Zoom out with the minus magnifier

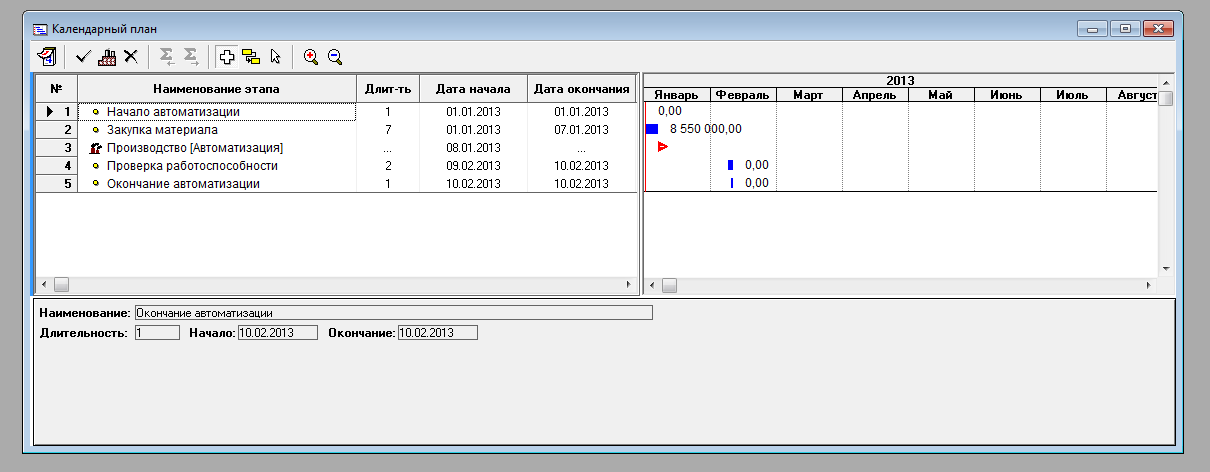click(335, 57)
